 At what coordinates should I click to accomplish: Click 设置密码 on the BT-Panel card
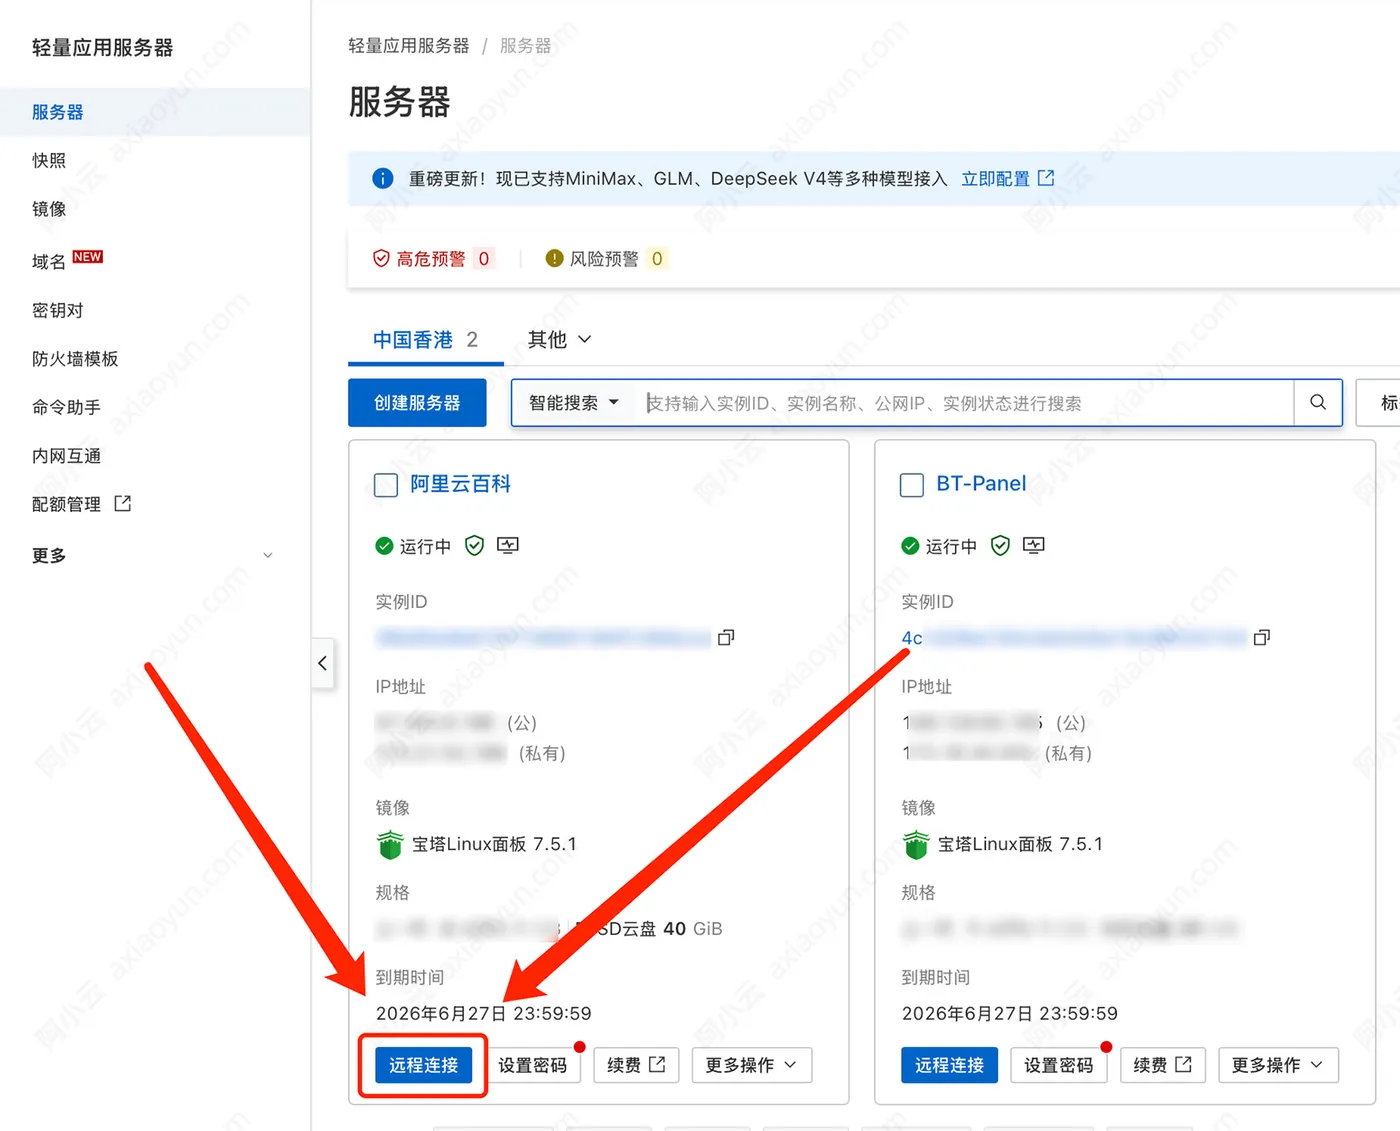tap(1058, 1065)
